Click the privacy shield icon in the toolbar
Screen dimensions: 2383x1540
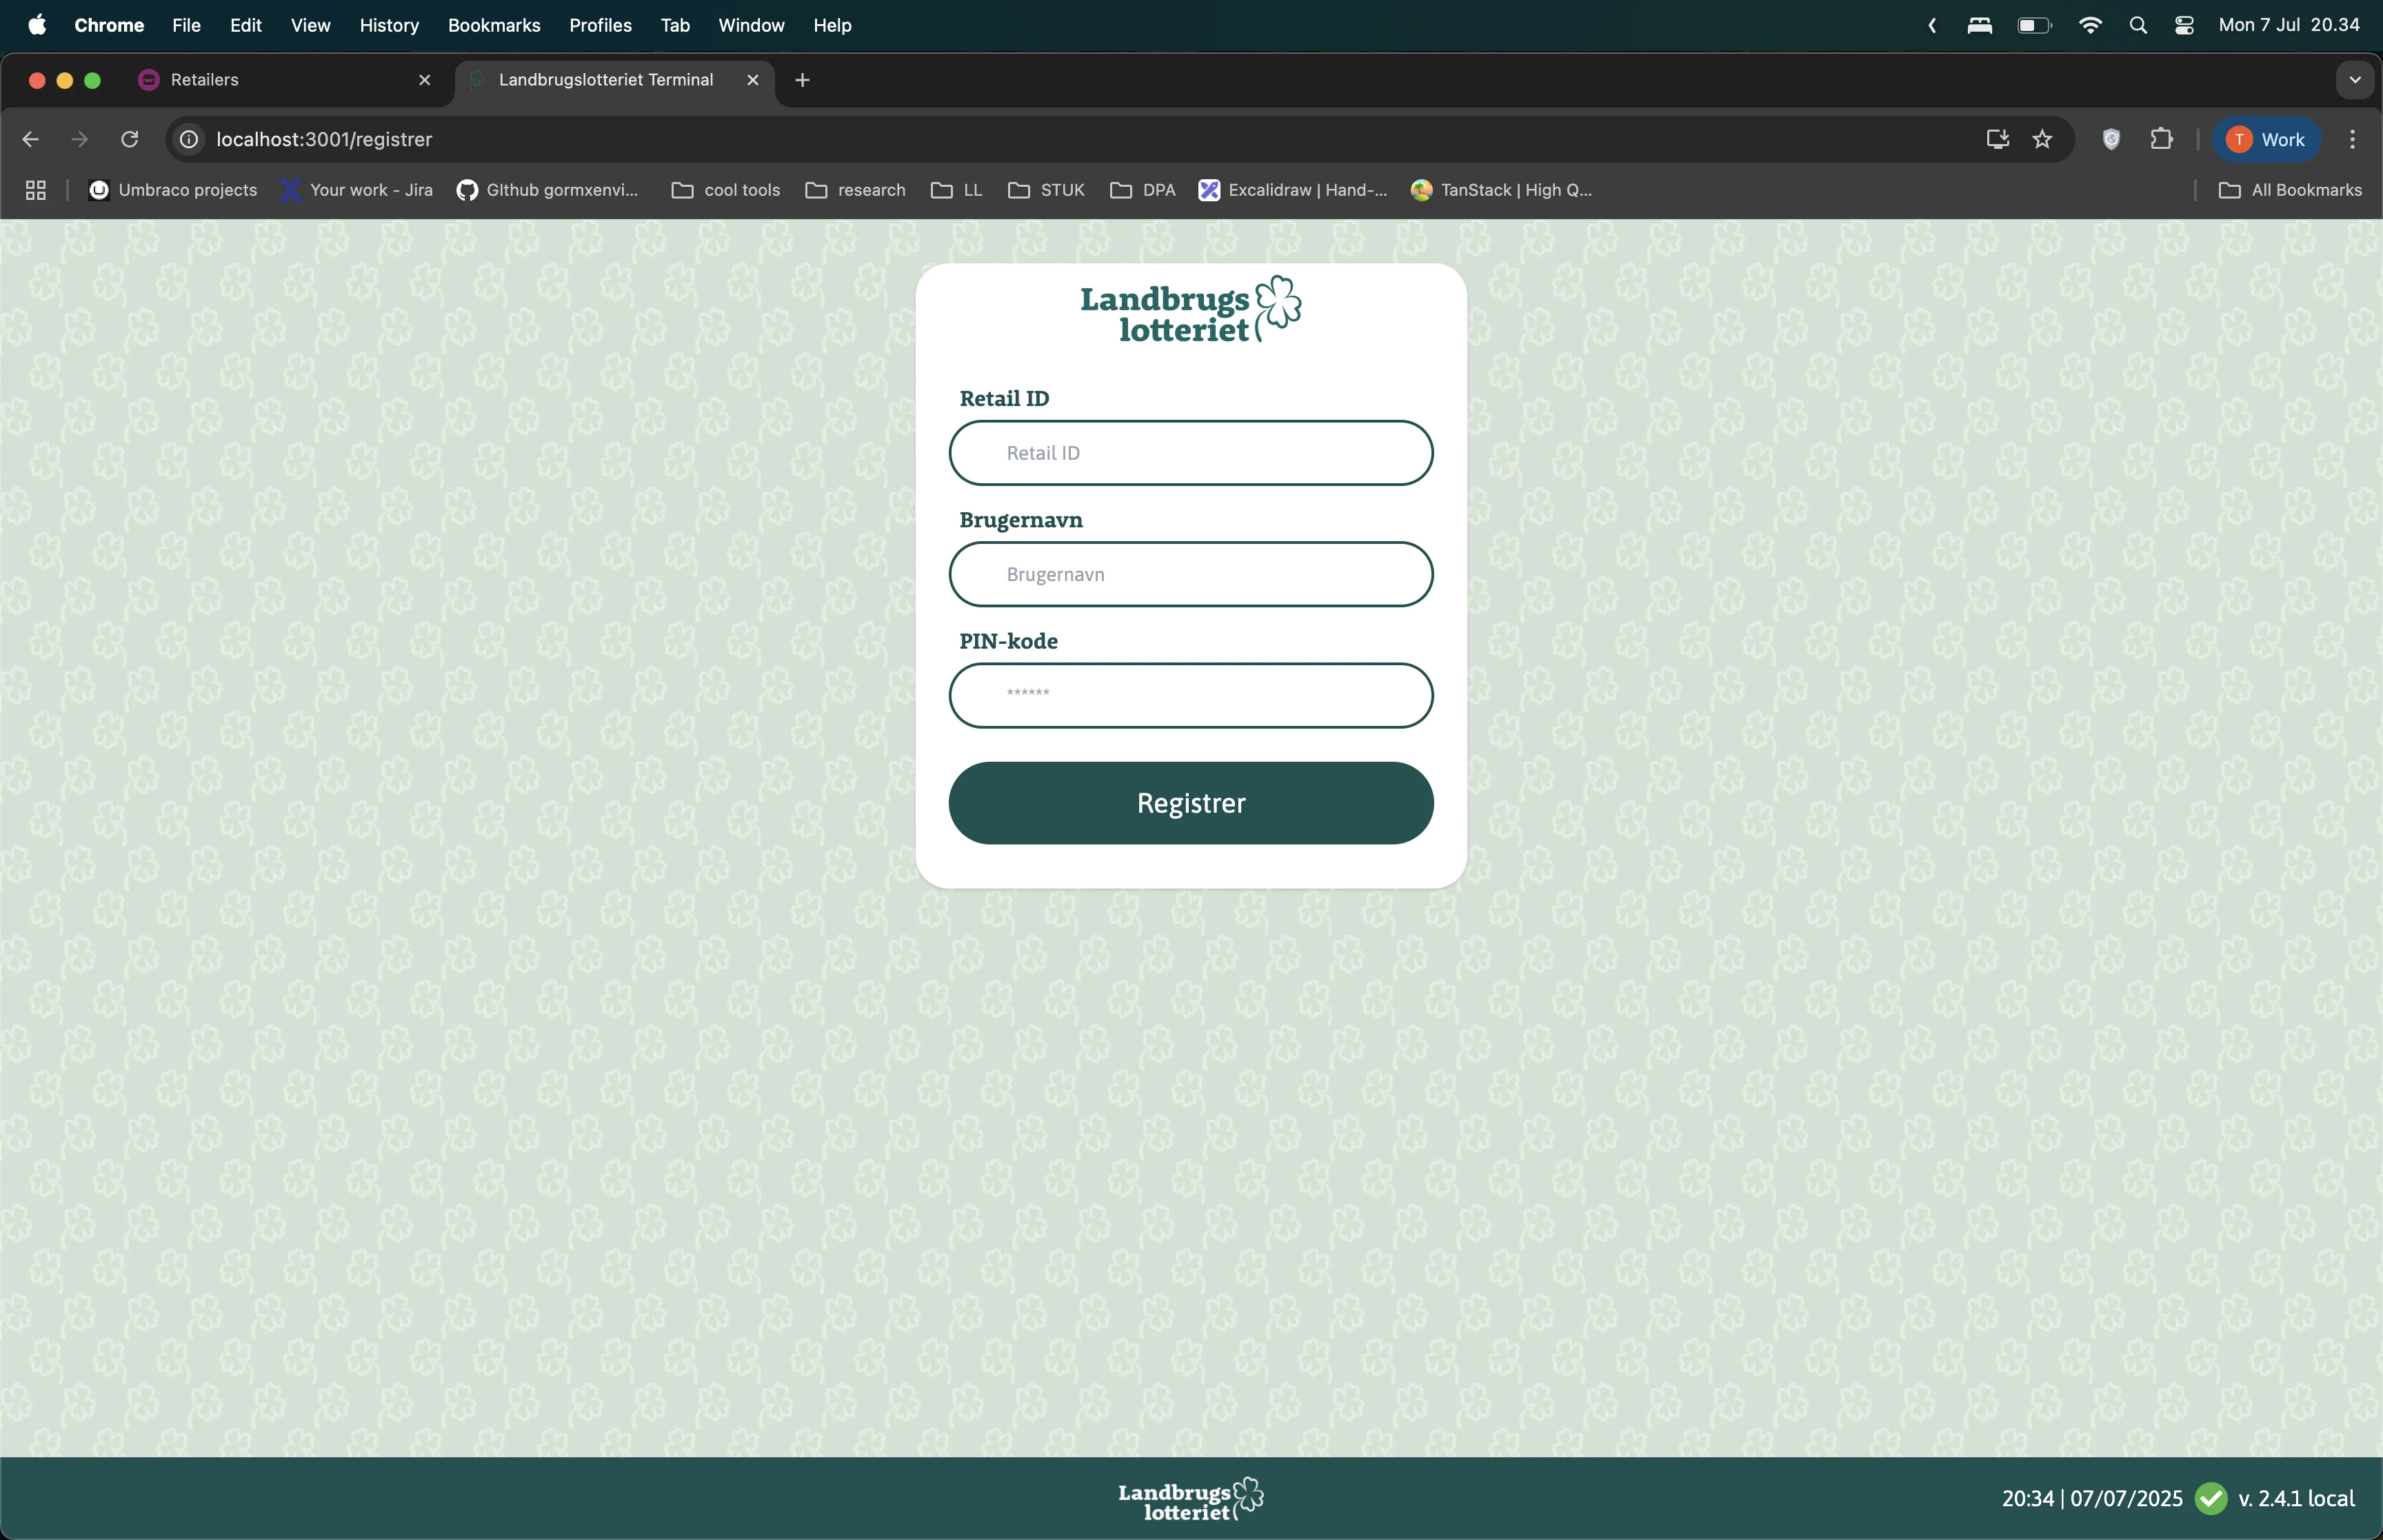click(x=2111, y=139)
